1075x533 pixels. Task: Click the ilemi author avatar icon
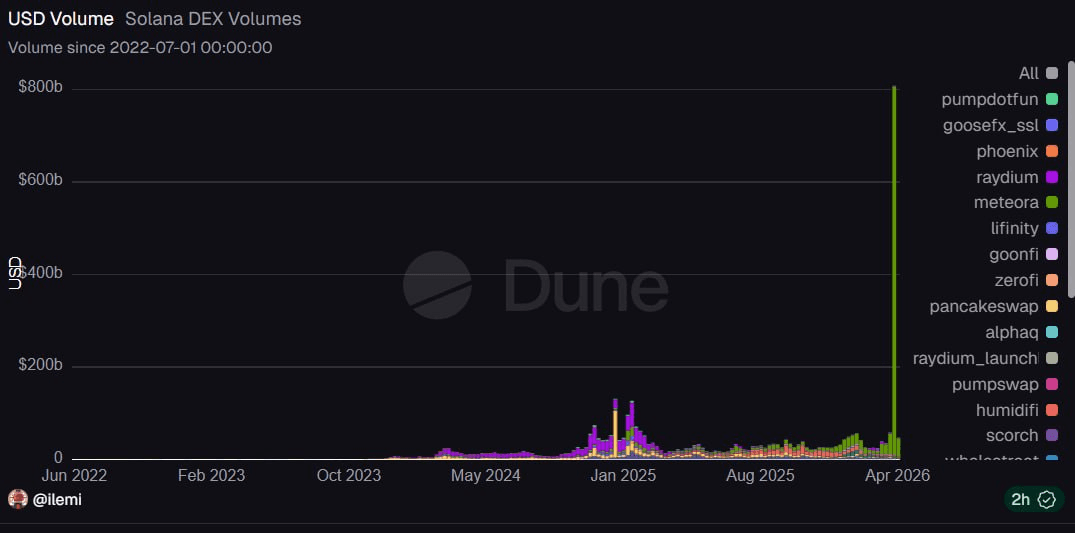[x=17, y=499]
